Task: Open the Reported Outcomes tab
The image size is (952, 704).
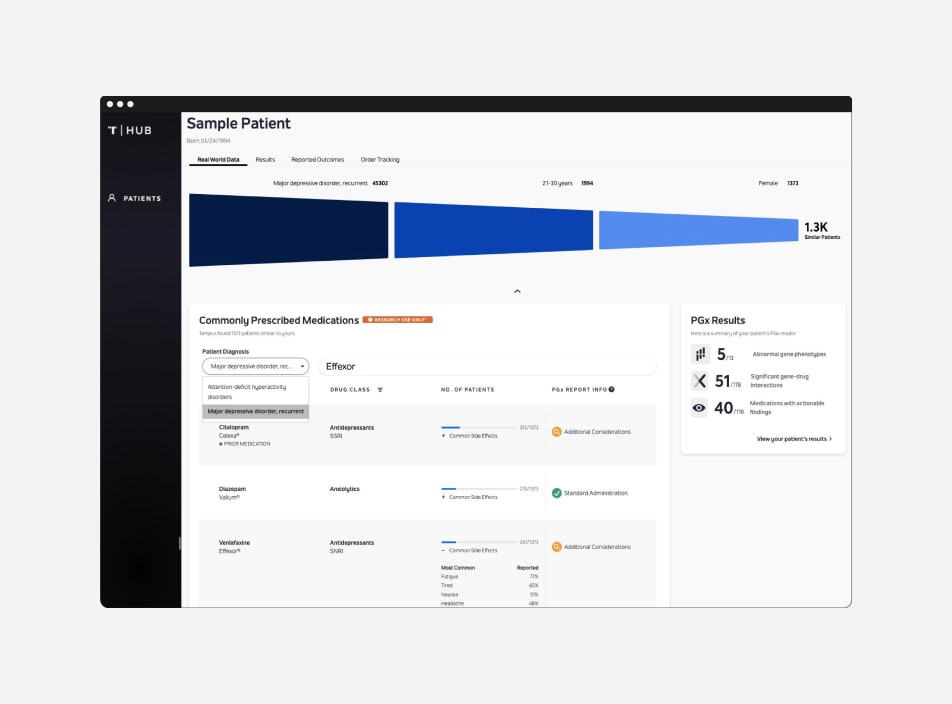Action: coord(318,160)
